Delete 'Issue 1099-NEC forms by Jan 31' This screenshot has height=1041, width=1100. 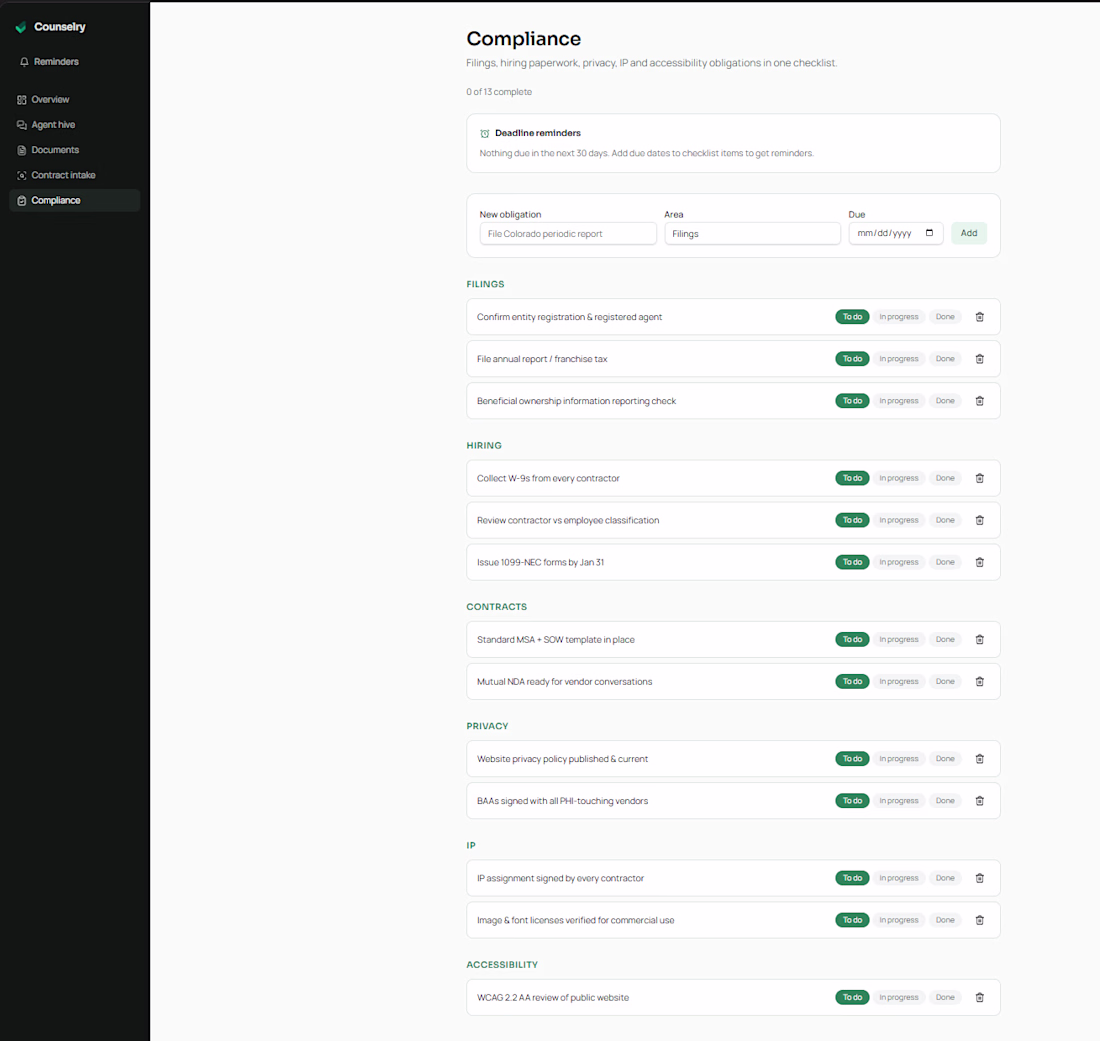click(x=979, y=563)
